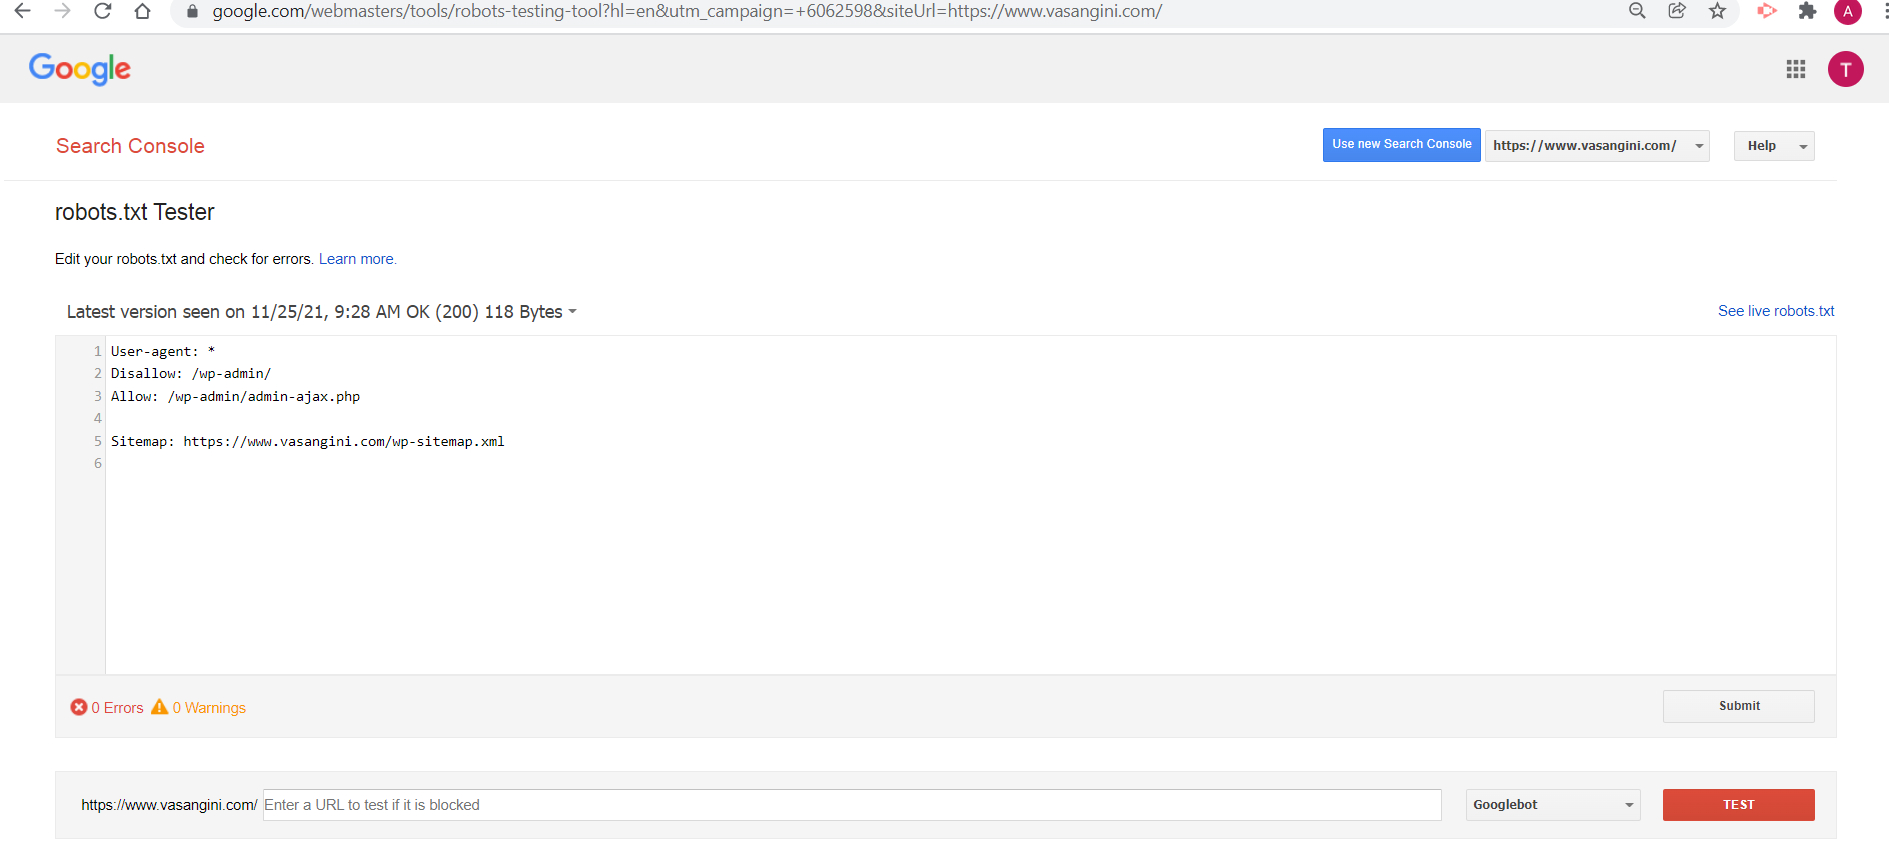Click the URL to test input field

coord(852,805)
